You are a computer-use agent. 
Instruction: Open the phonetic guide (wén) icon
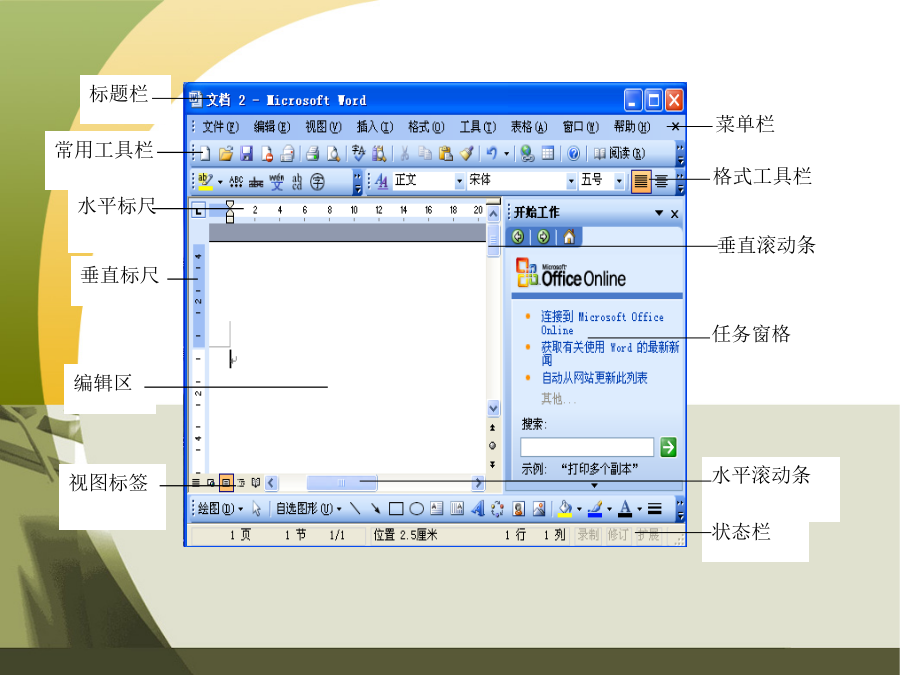click(277, 182)
